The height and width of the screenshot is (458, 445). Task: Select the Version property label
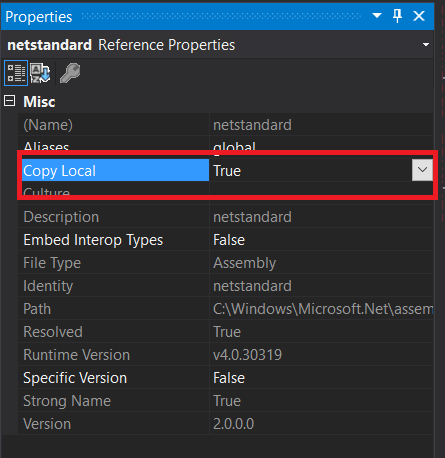click(x=47, y=424)
